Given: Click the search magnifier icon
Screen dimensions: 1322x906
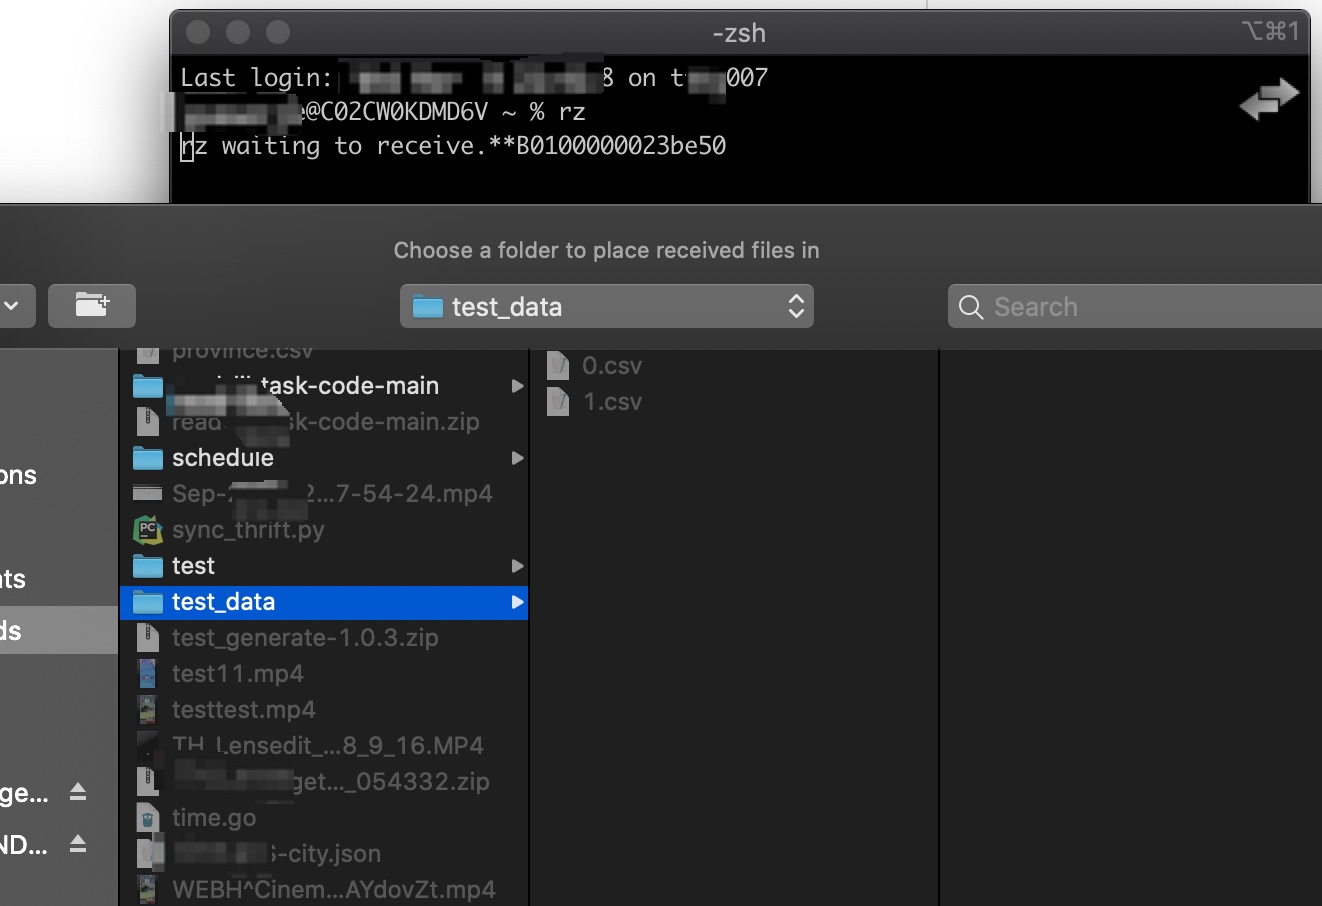Looking at the screenshot, I should 970,307.
